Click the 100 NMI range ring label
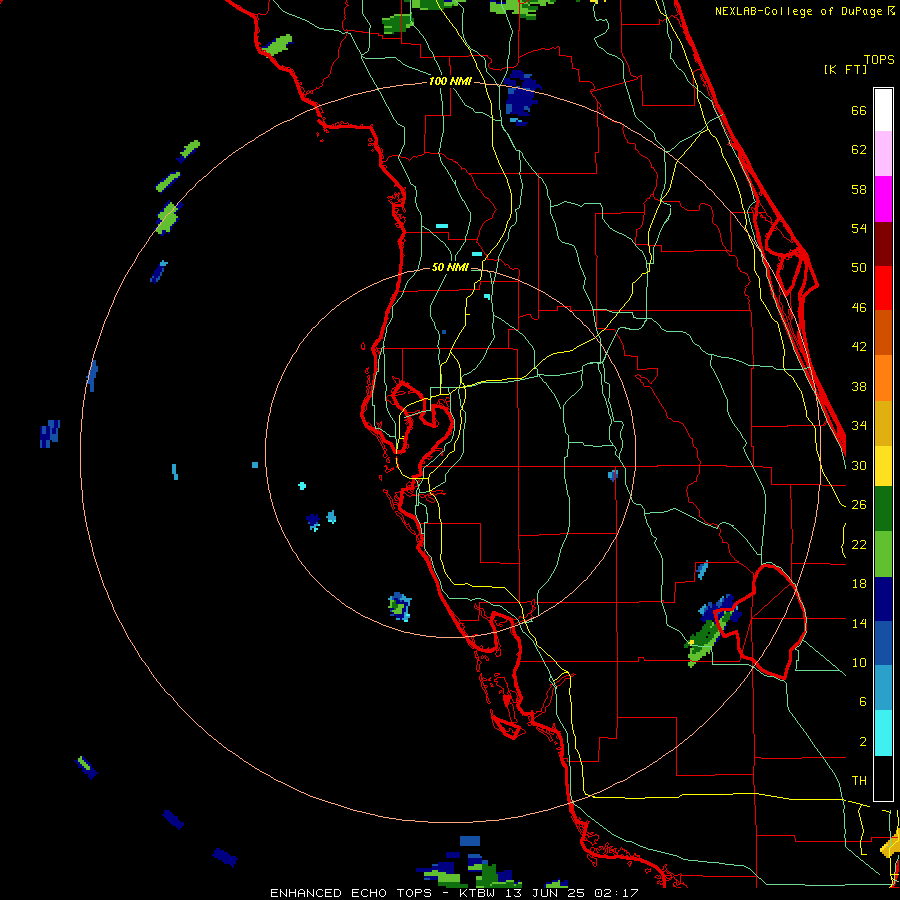This screenshot has height=900, width=900. 450,81
